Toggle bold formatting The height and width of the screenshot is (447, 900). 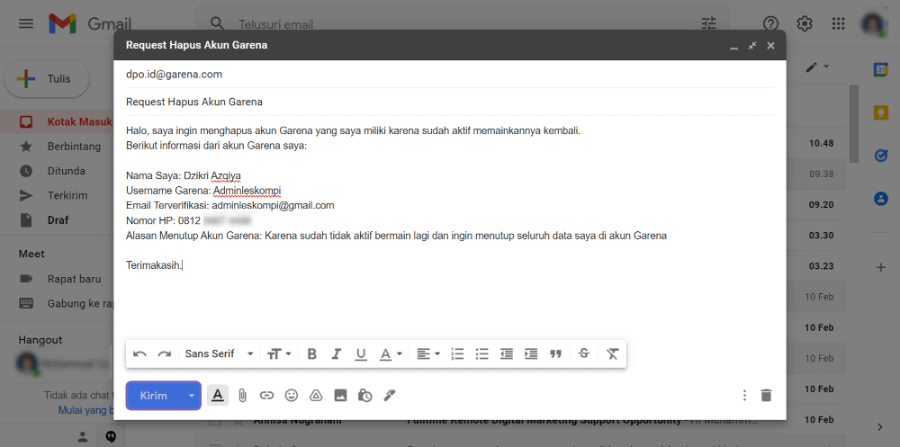pos(312,354)
